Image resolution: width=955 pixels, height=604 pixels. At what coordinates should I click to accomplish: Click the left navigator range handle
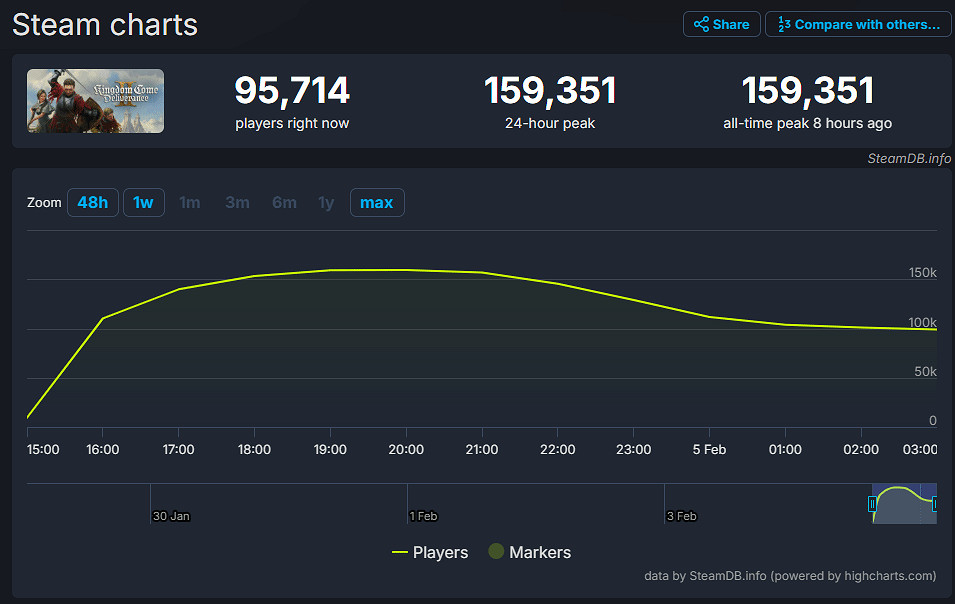(x=872, y=504)
